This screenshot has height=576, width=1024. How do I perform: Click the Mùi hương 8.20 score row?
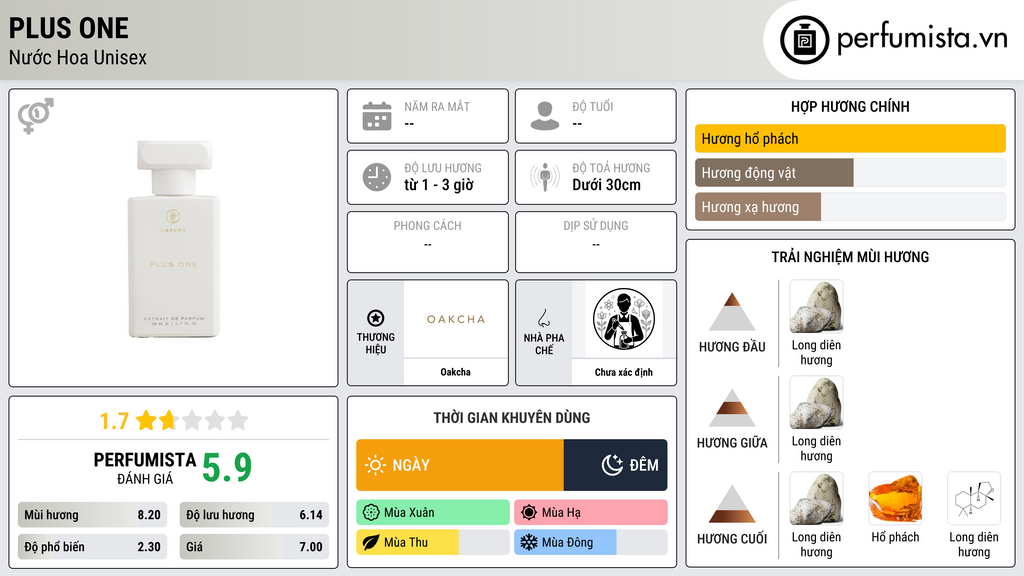(92, 515)
